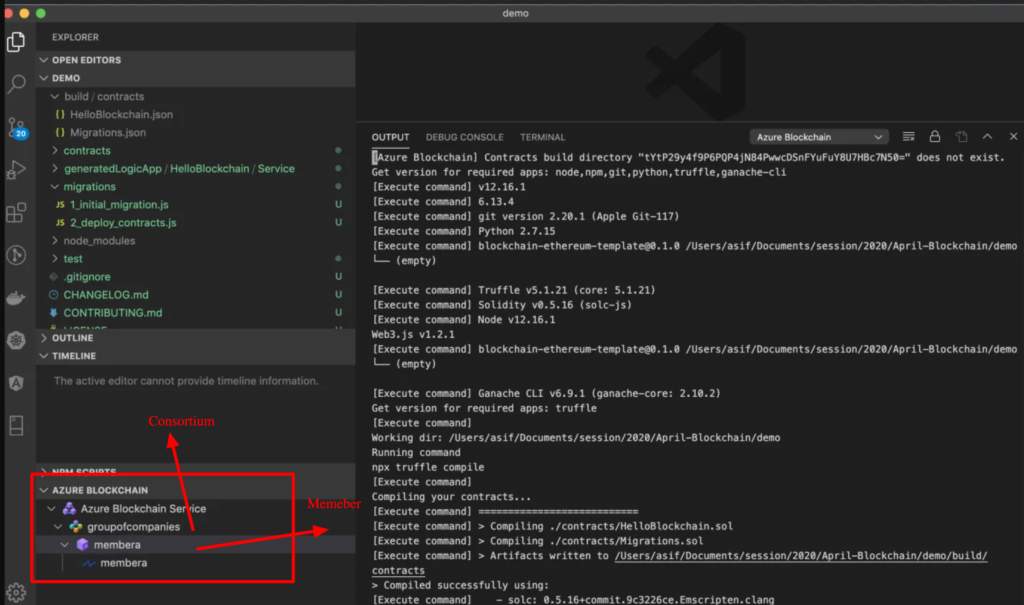1024x605 pixels.
Task: Select the Docker whale icon
Action: click(x=15, y=297)
